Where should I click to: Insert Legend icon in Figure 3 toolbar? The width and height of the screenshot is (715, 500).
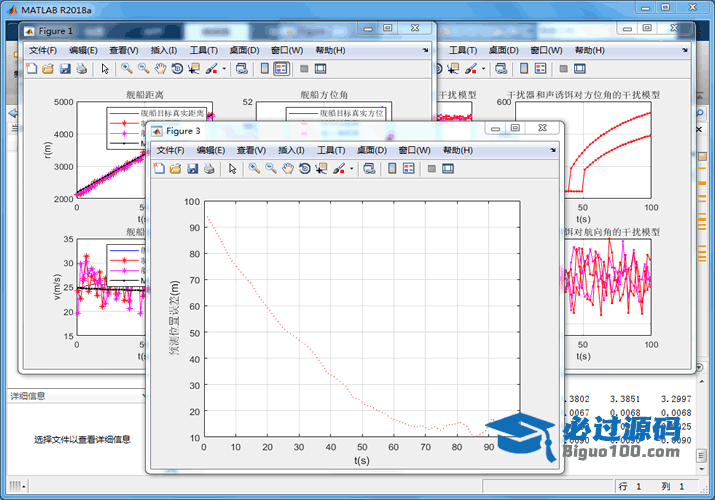tap(409, 169)
